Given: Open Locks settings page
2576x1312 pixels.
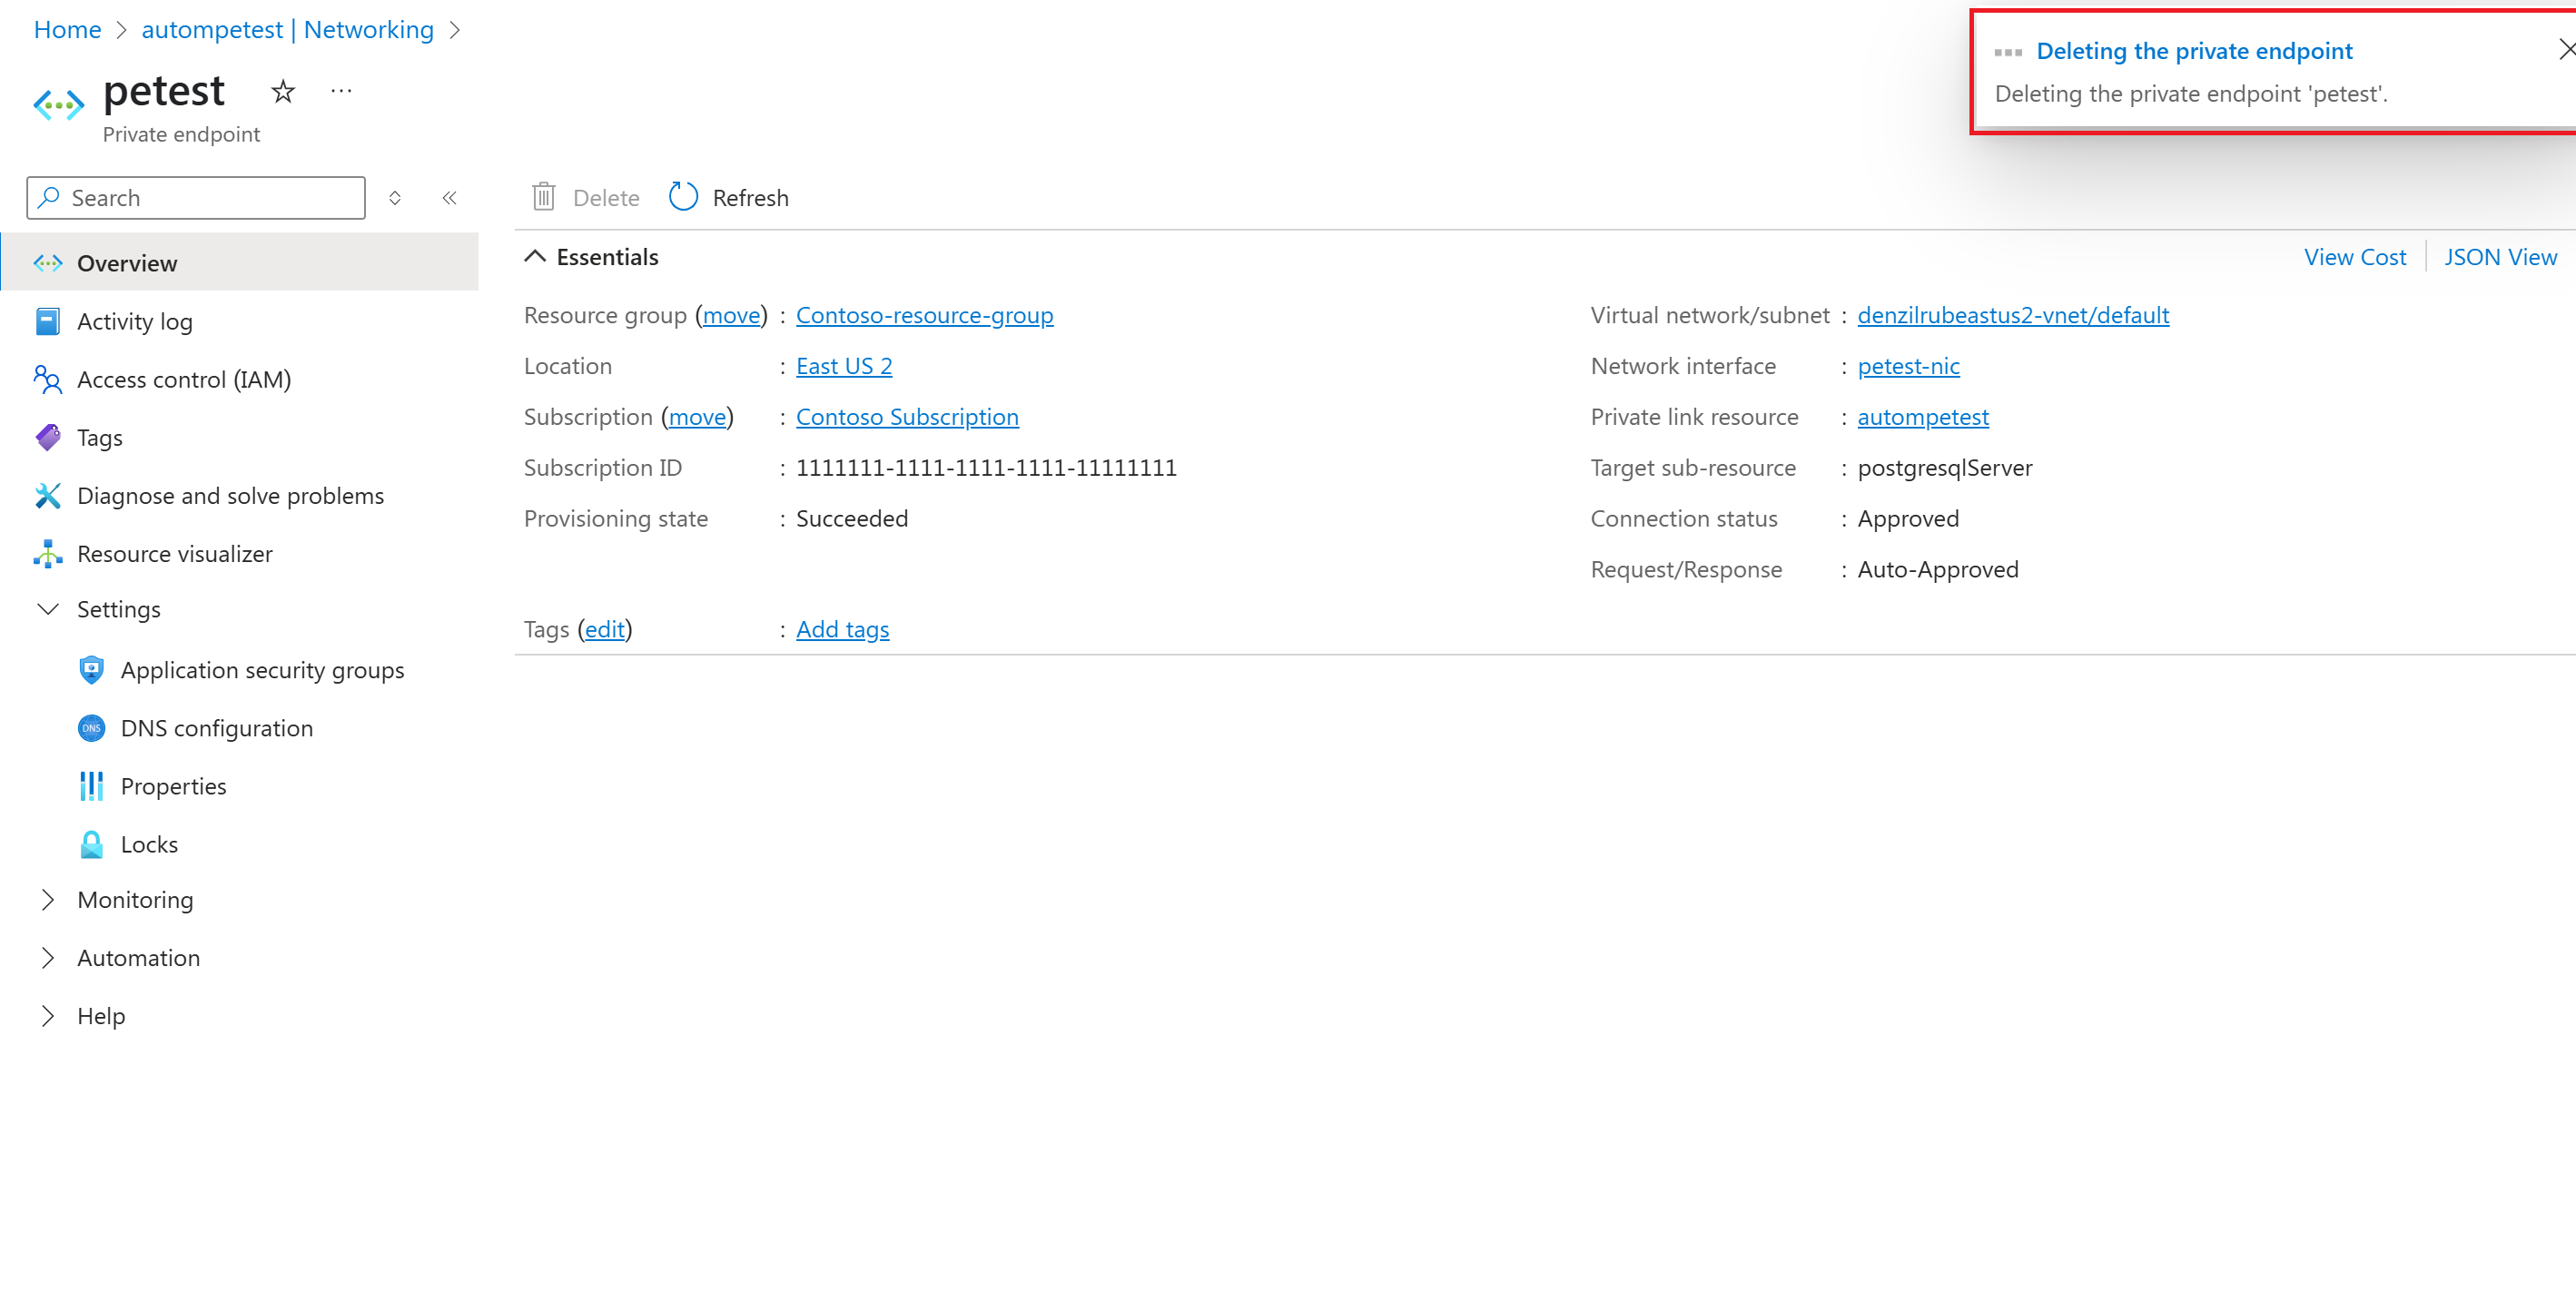Looking at the screenshot, I should click(148, 844).
